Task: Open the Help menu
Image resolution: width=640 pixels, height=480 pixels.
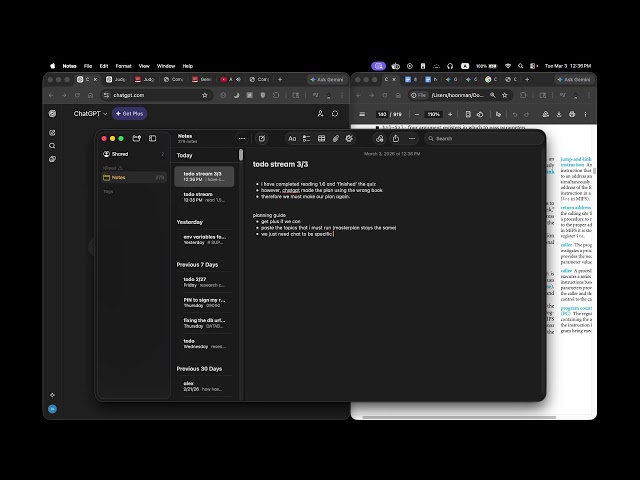Action: (x=187, y=66)
